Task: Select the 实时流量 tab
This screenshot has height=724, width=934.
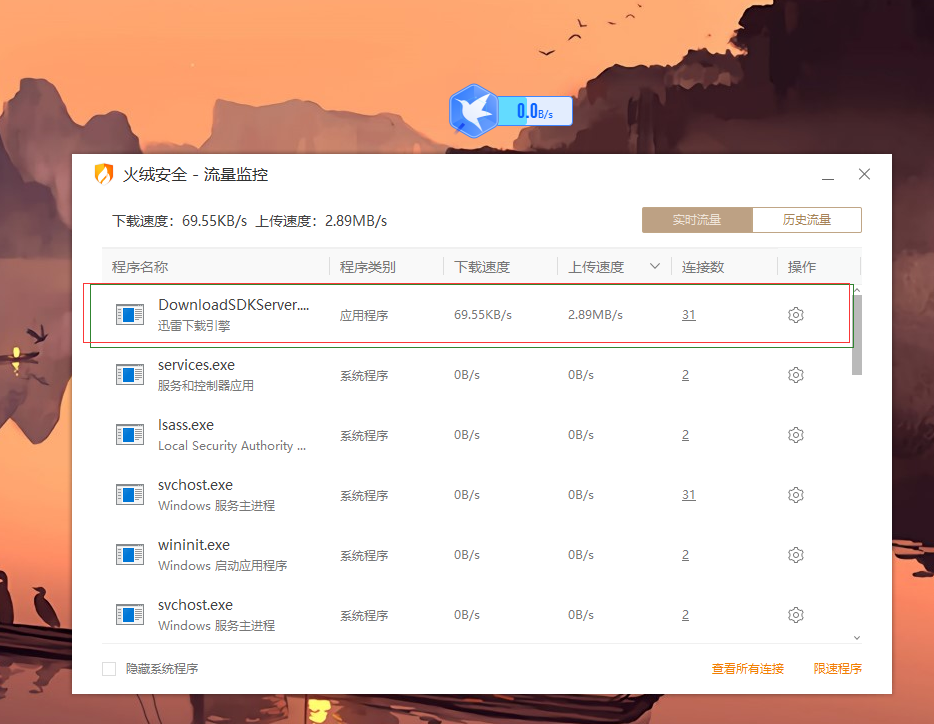Action: point(697,219)
